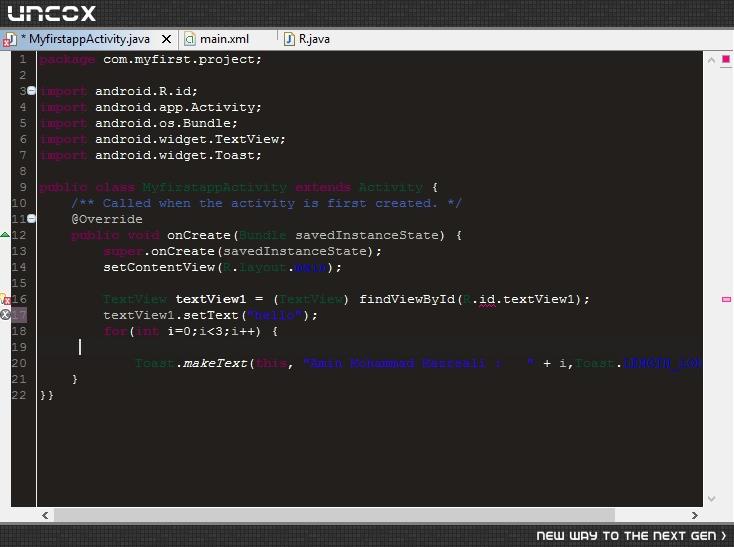Click the Java file icon on R.java tab
This screenshot has height=547, width=734.
(289, 39)
